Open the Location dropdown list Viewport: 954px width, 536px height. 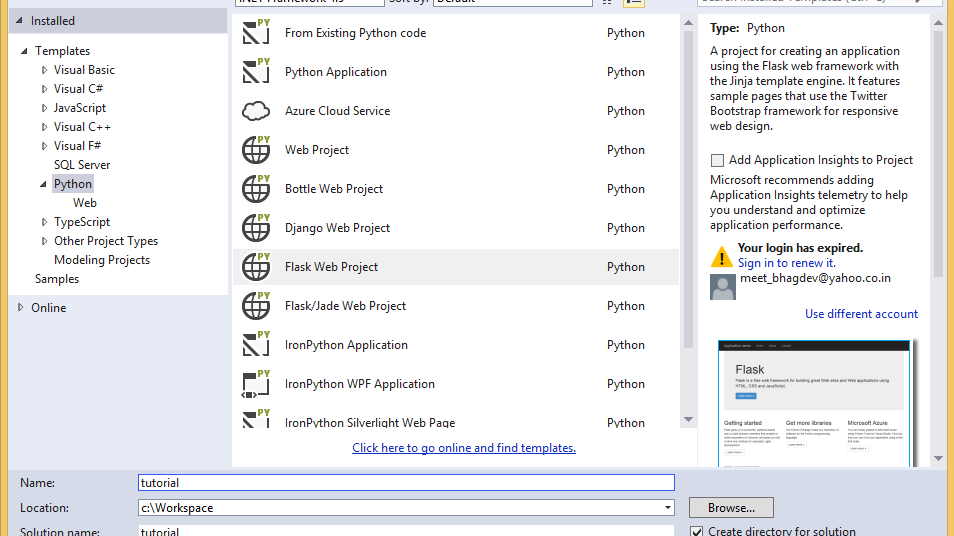pyautogui.click(x=668, y=508)
